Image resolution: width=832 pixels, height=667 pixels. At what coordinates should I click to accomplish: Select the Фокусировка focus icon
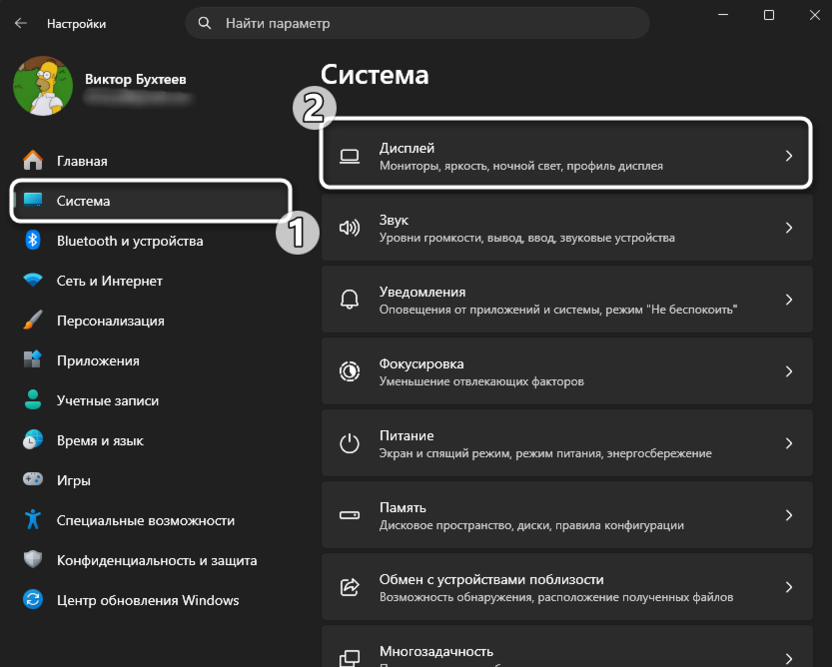(x=349, y=372)
